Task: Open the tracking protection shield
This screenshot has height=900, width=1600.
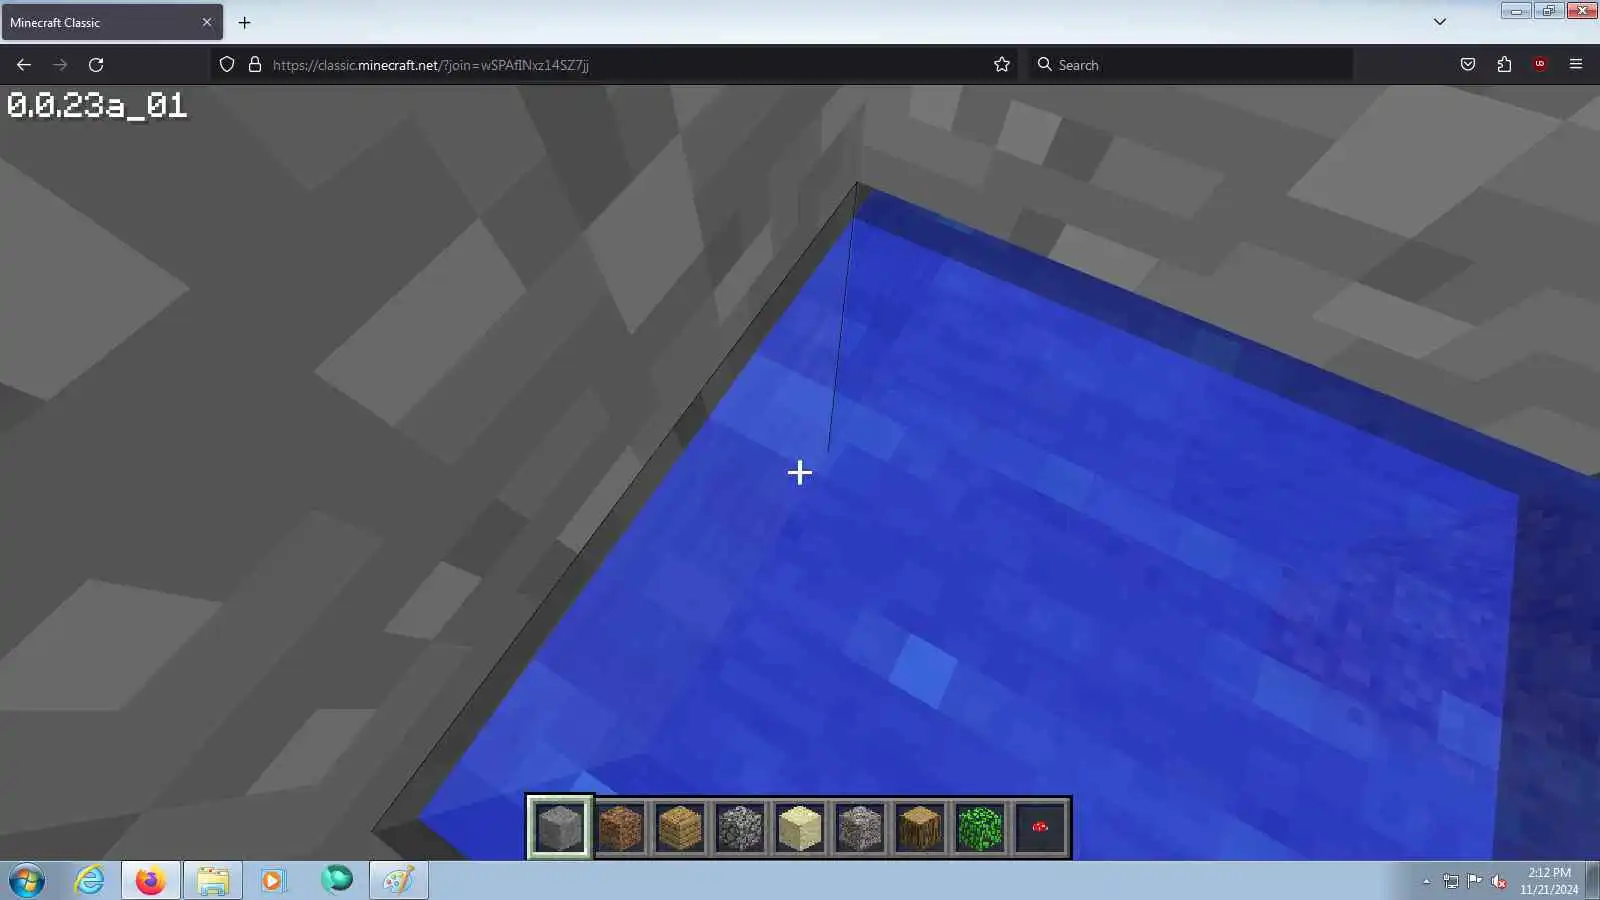Action: 227,65
